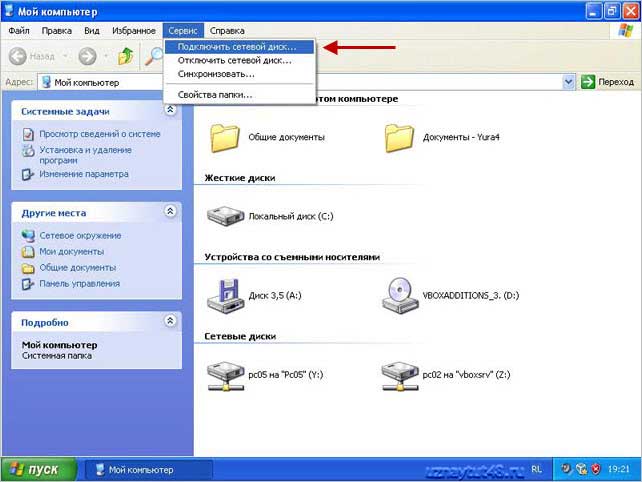Click the Панель управления sidebar icon
This screenshot has width=642, height=482.
pyautogui.click(x=27, y=284)
